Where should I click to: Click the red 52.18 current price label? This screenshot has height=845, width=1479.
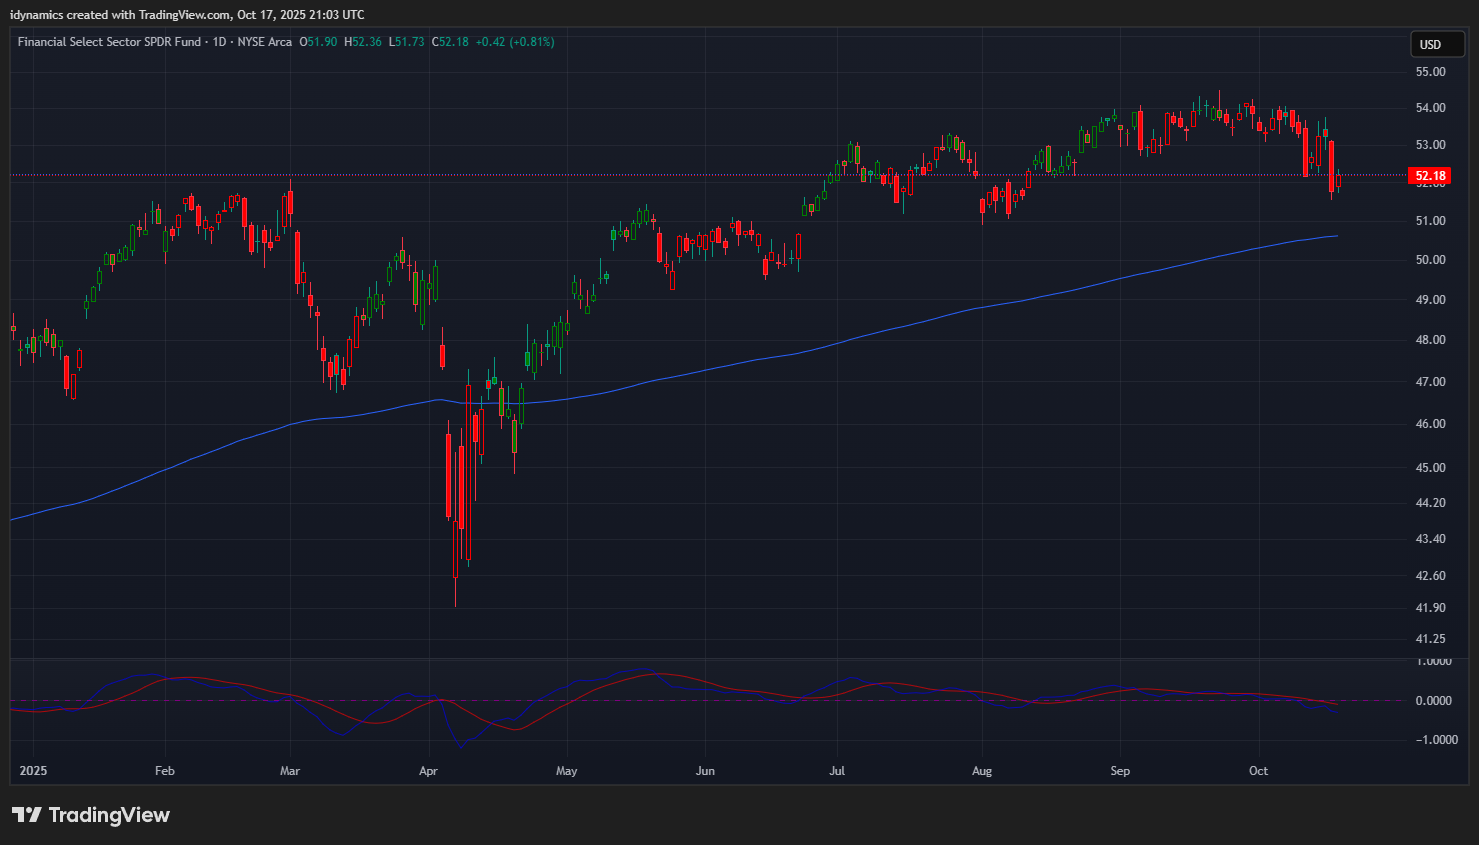1430,176
